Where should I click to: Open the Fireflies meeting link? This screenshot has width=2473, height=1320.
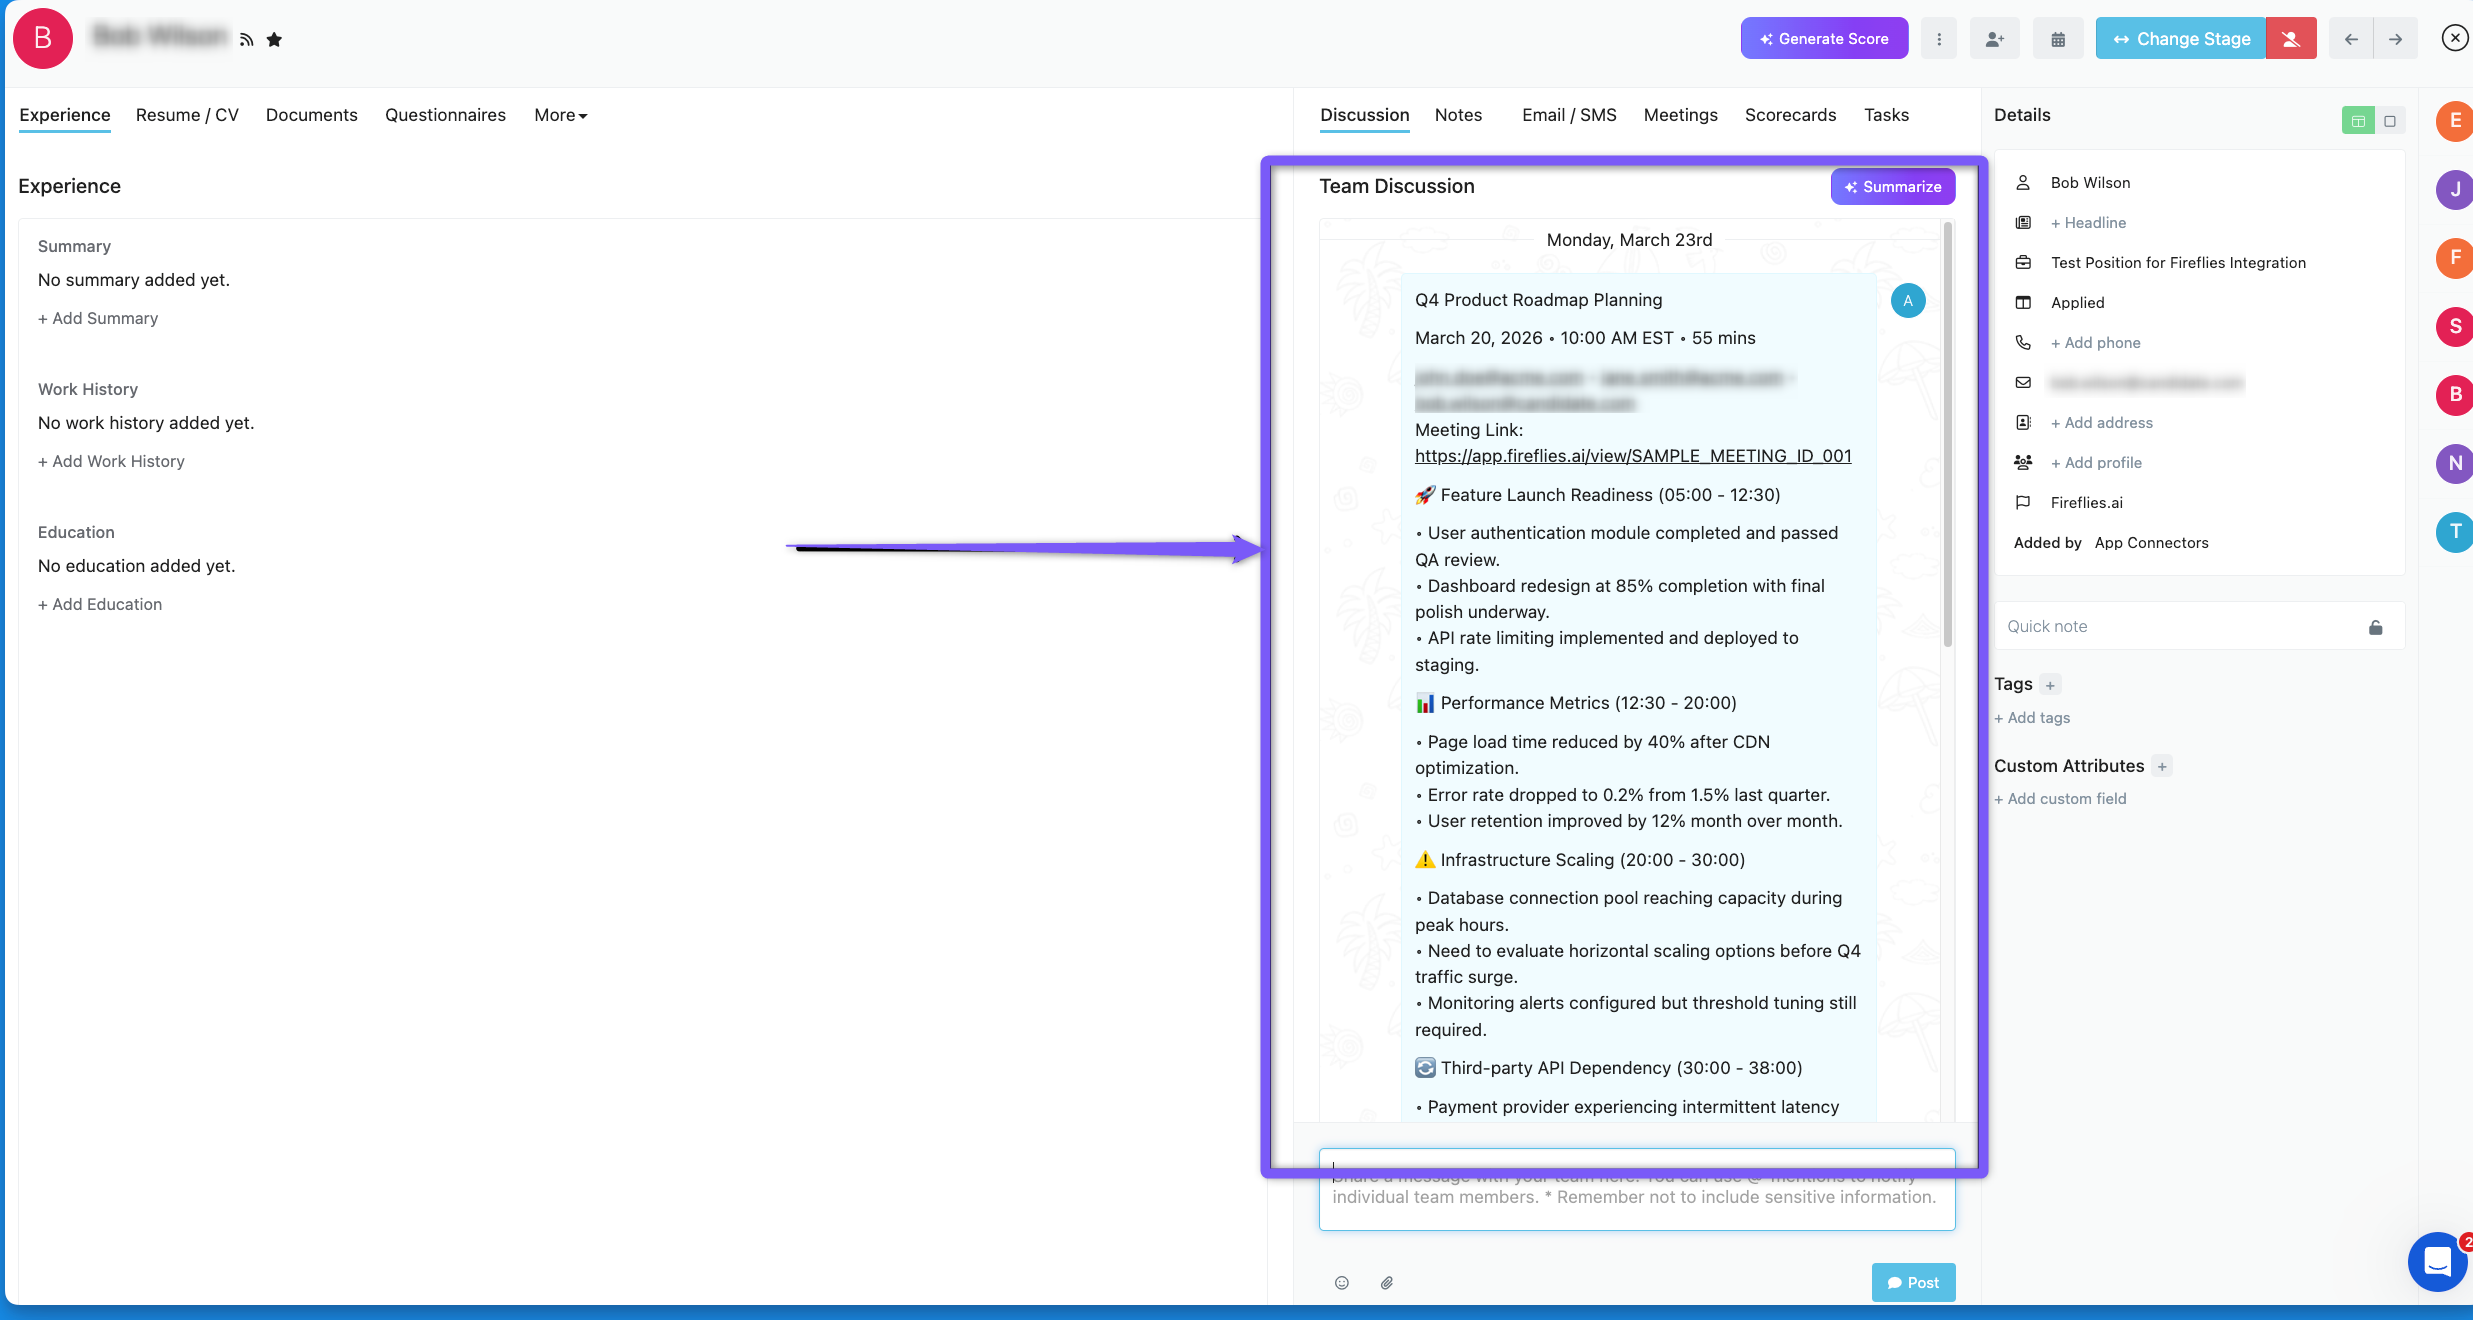tap(1632, 456)
